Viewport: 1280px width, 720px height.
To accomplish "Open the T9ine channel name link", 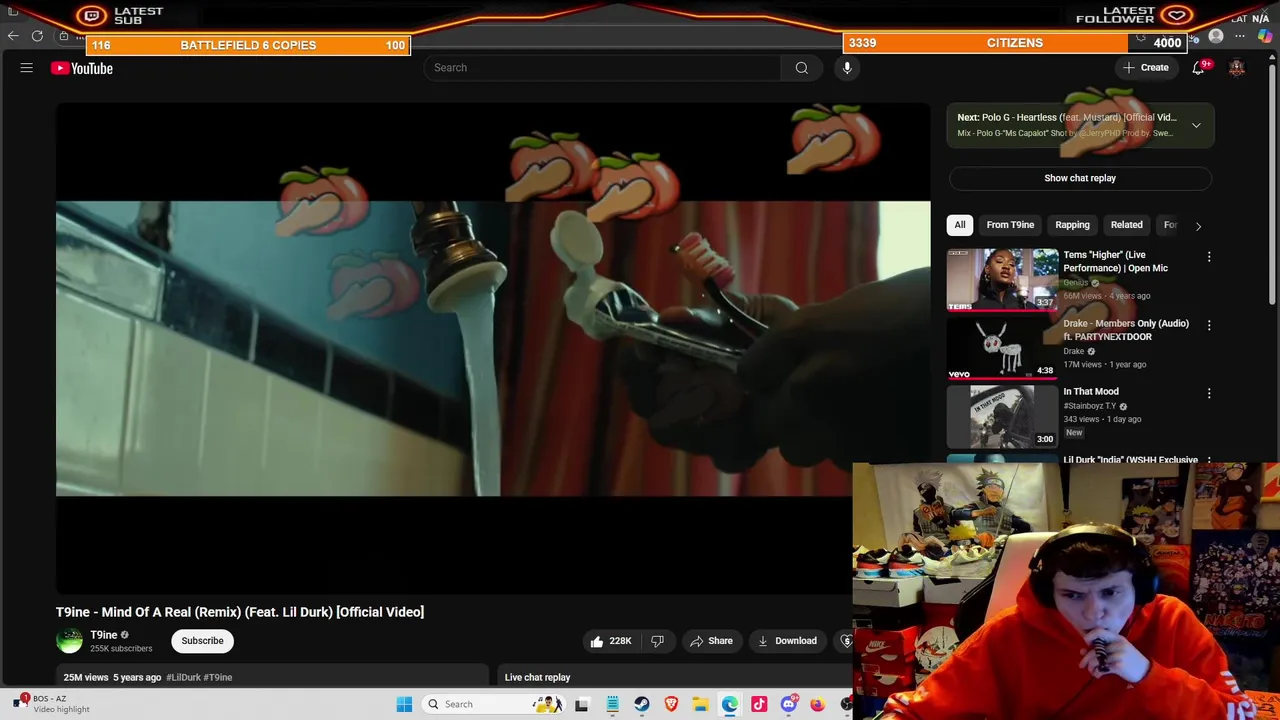I will (x=104, y=635).
